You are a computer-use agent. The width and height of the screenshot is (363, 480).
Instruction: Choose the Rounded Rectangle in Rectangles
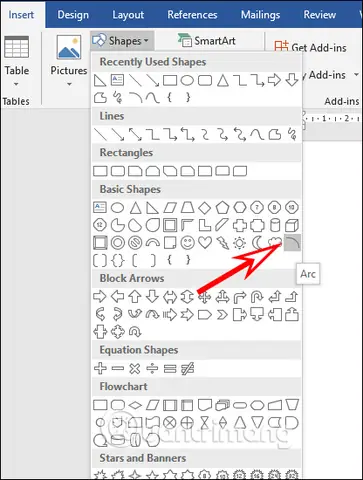(118, 171)
